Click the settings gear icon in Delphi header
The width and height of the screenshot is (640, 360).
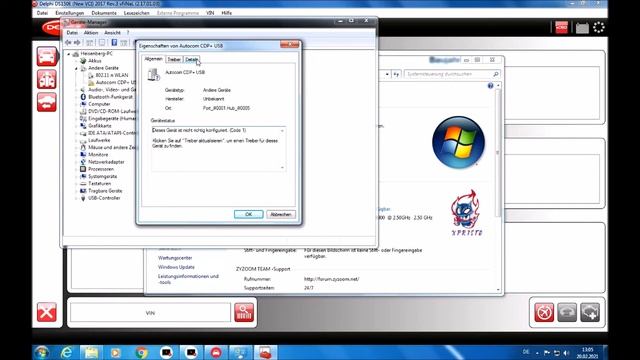click(x=599, y=27)
